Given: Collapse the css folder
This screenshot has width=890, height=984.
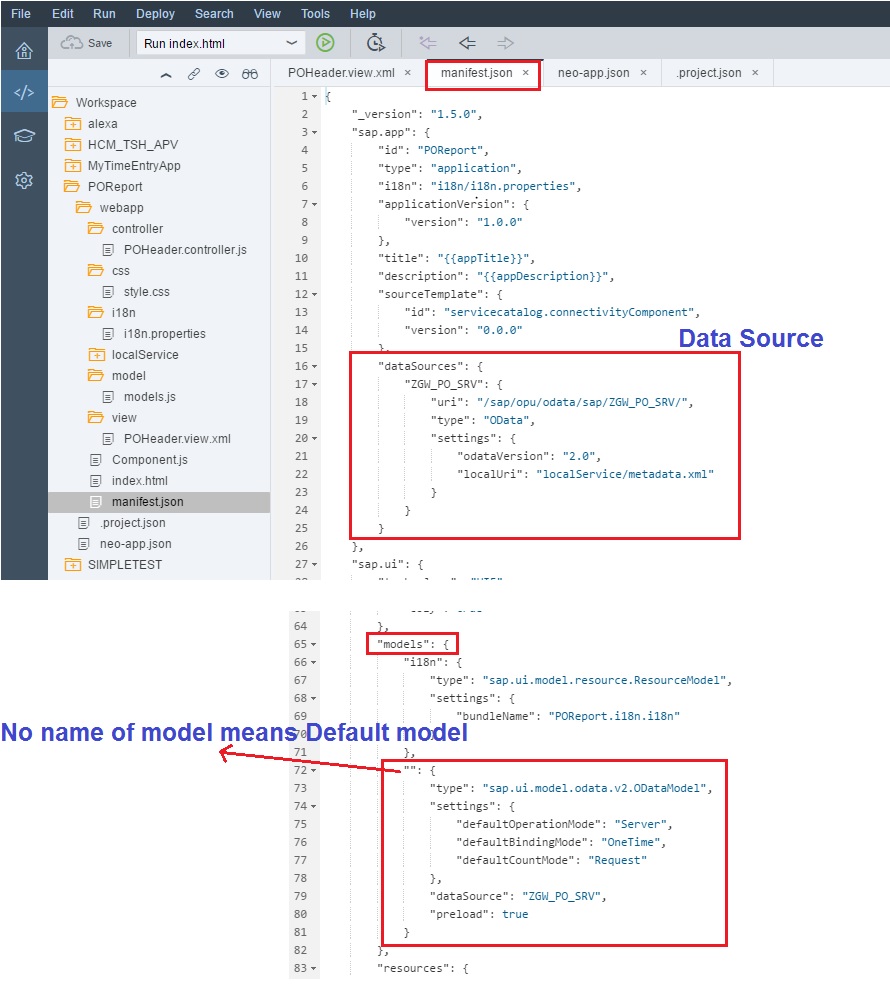Looking at the screenshot, I should (96, 271).
